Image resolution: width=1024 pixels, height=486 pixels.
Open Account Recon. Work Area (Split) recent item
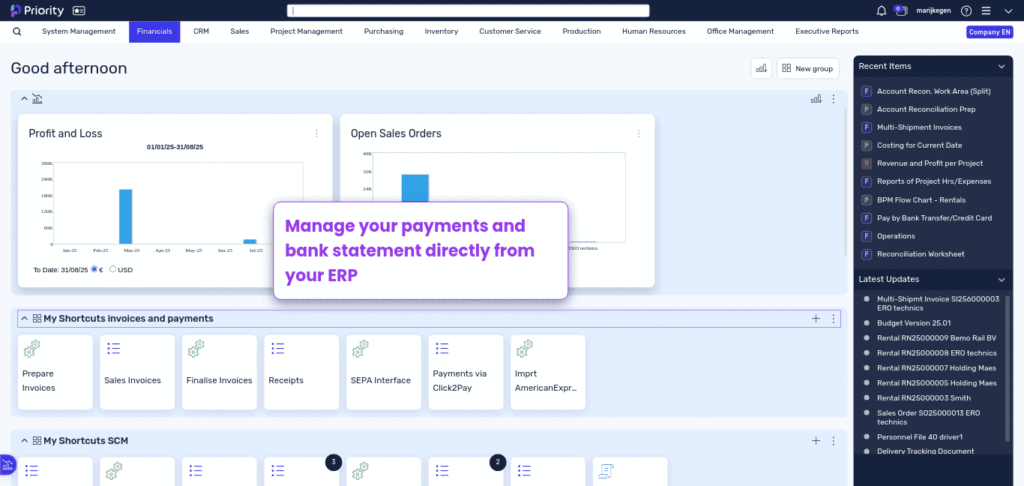pyautogui.click(x=933, y=91)
